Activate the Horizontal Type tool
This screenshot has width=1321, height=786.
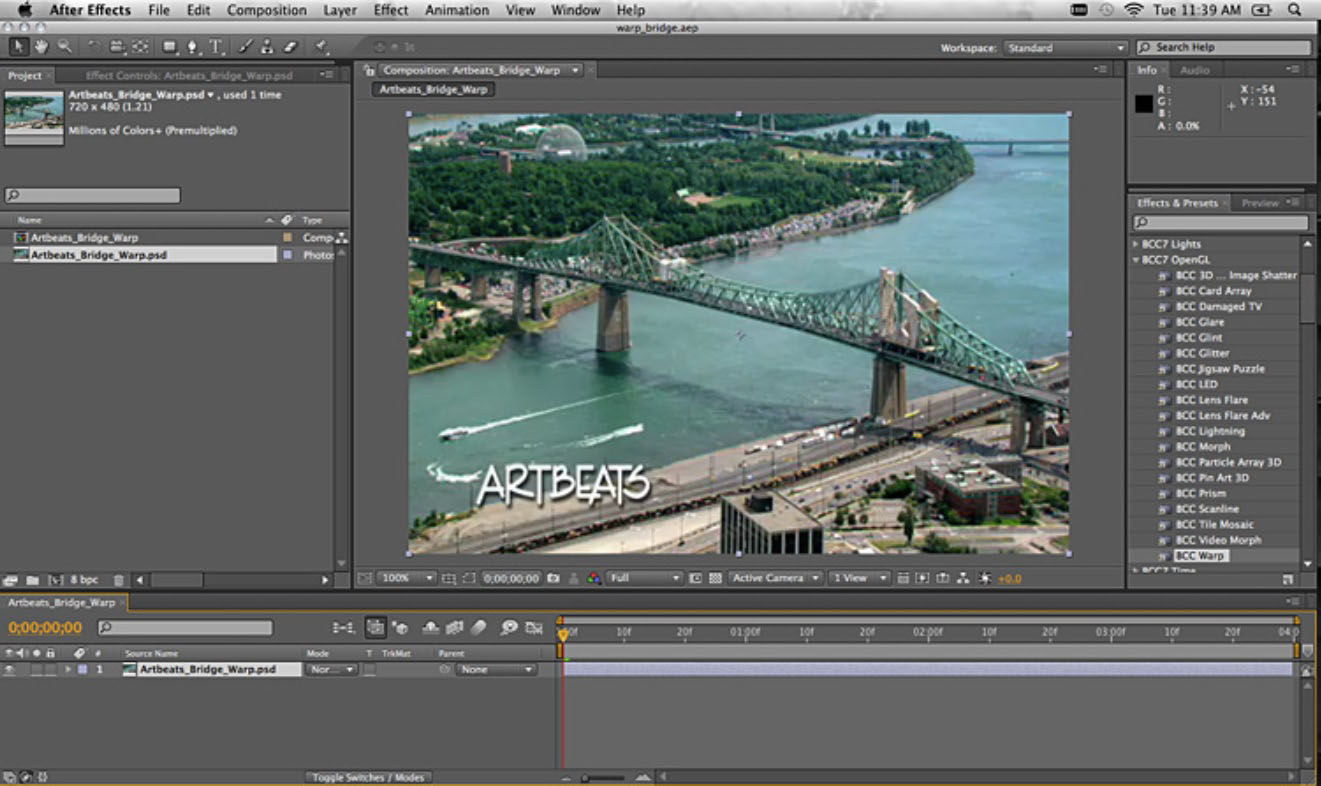[x=216, y=47]
